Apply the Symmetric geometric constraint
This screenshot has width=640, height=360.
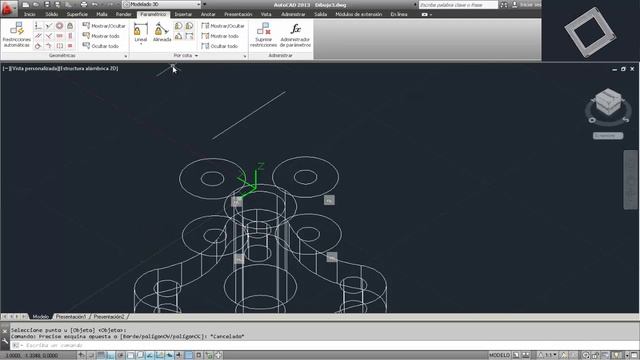coord(60,46)
